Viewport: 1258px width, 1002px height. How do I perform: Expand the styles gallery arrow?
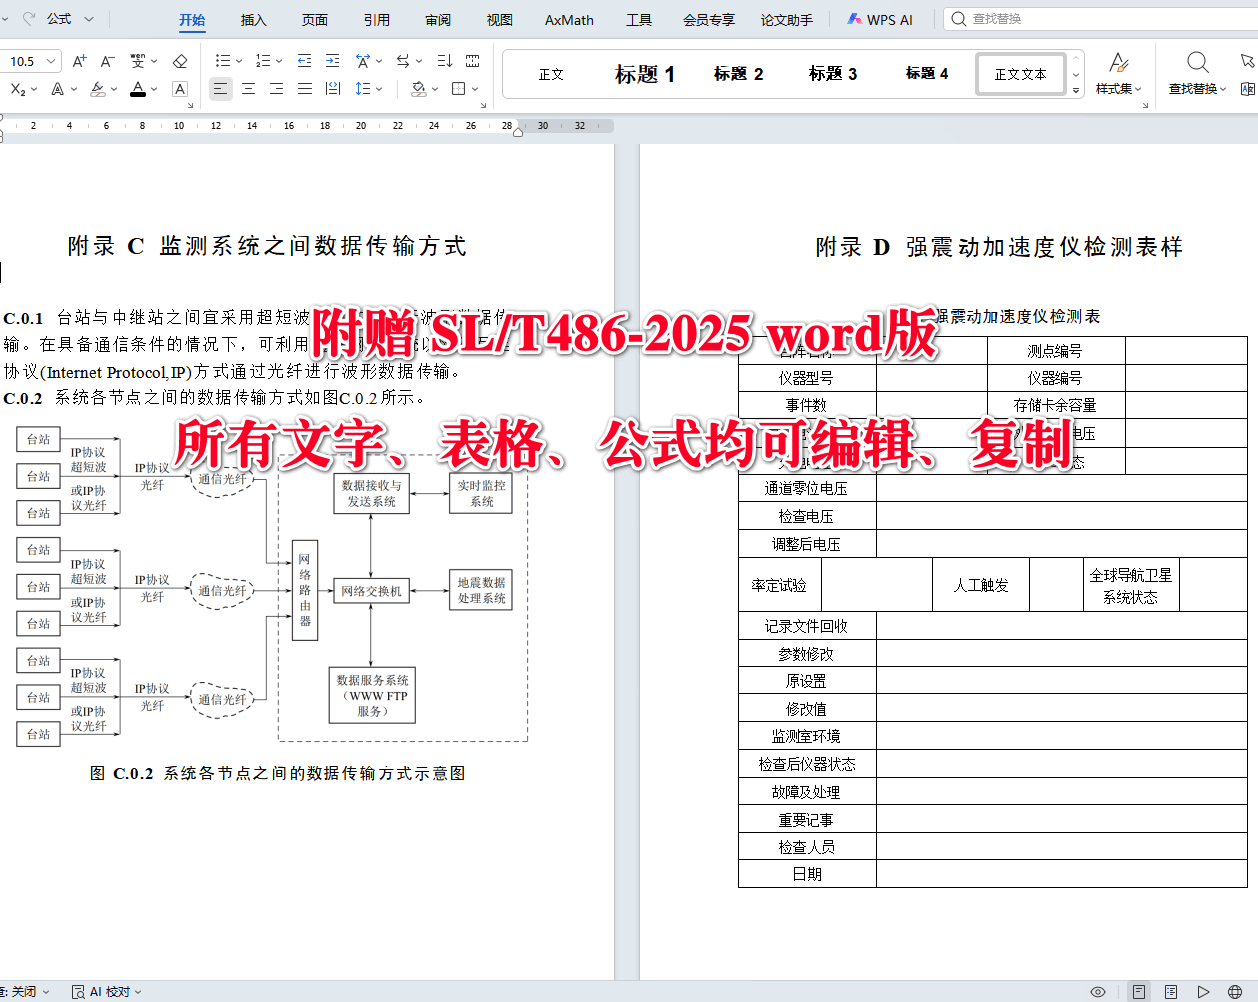[1076, 90]
